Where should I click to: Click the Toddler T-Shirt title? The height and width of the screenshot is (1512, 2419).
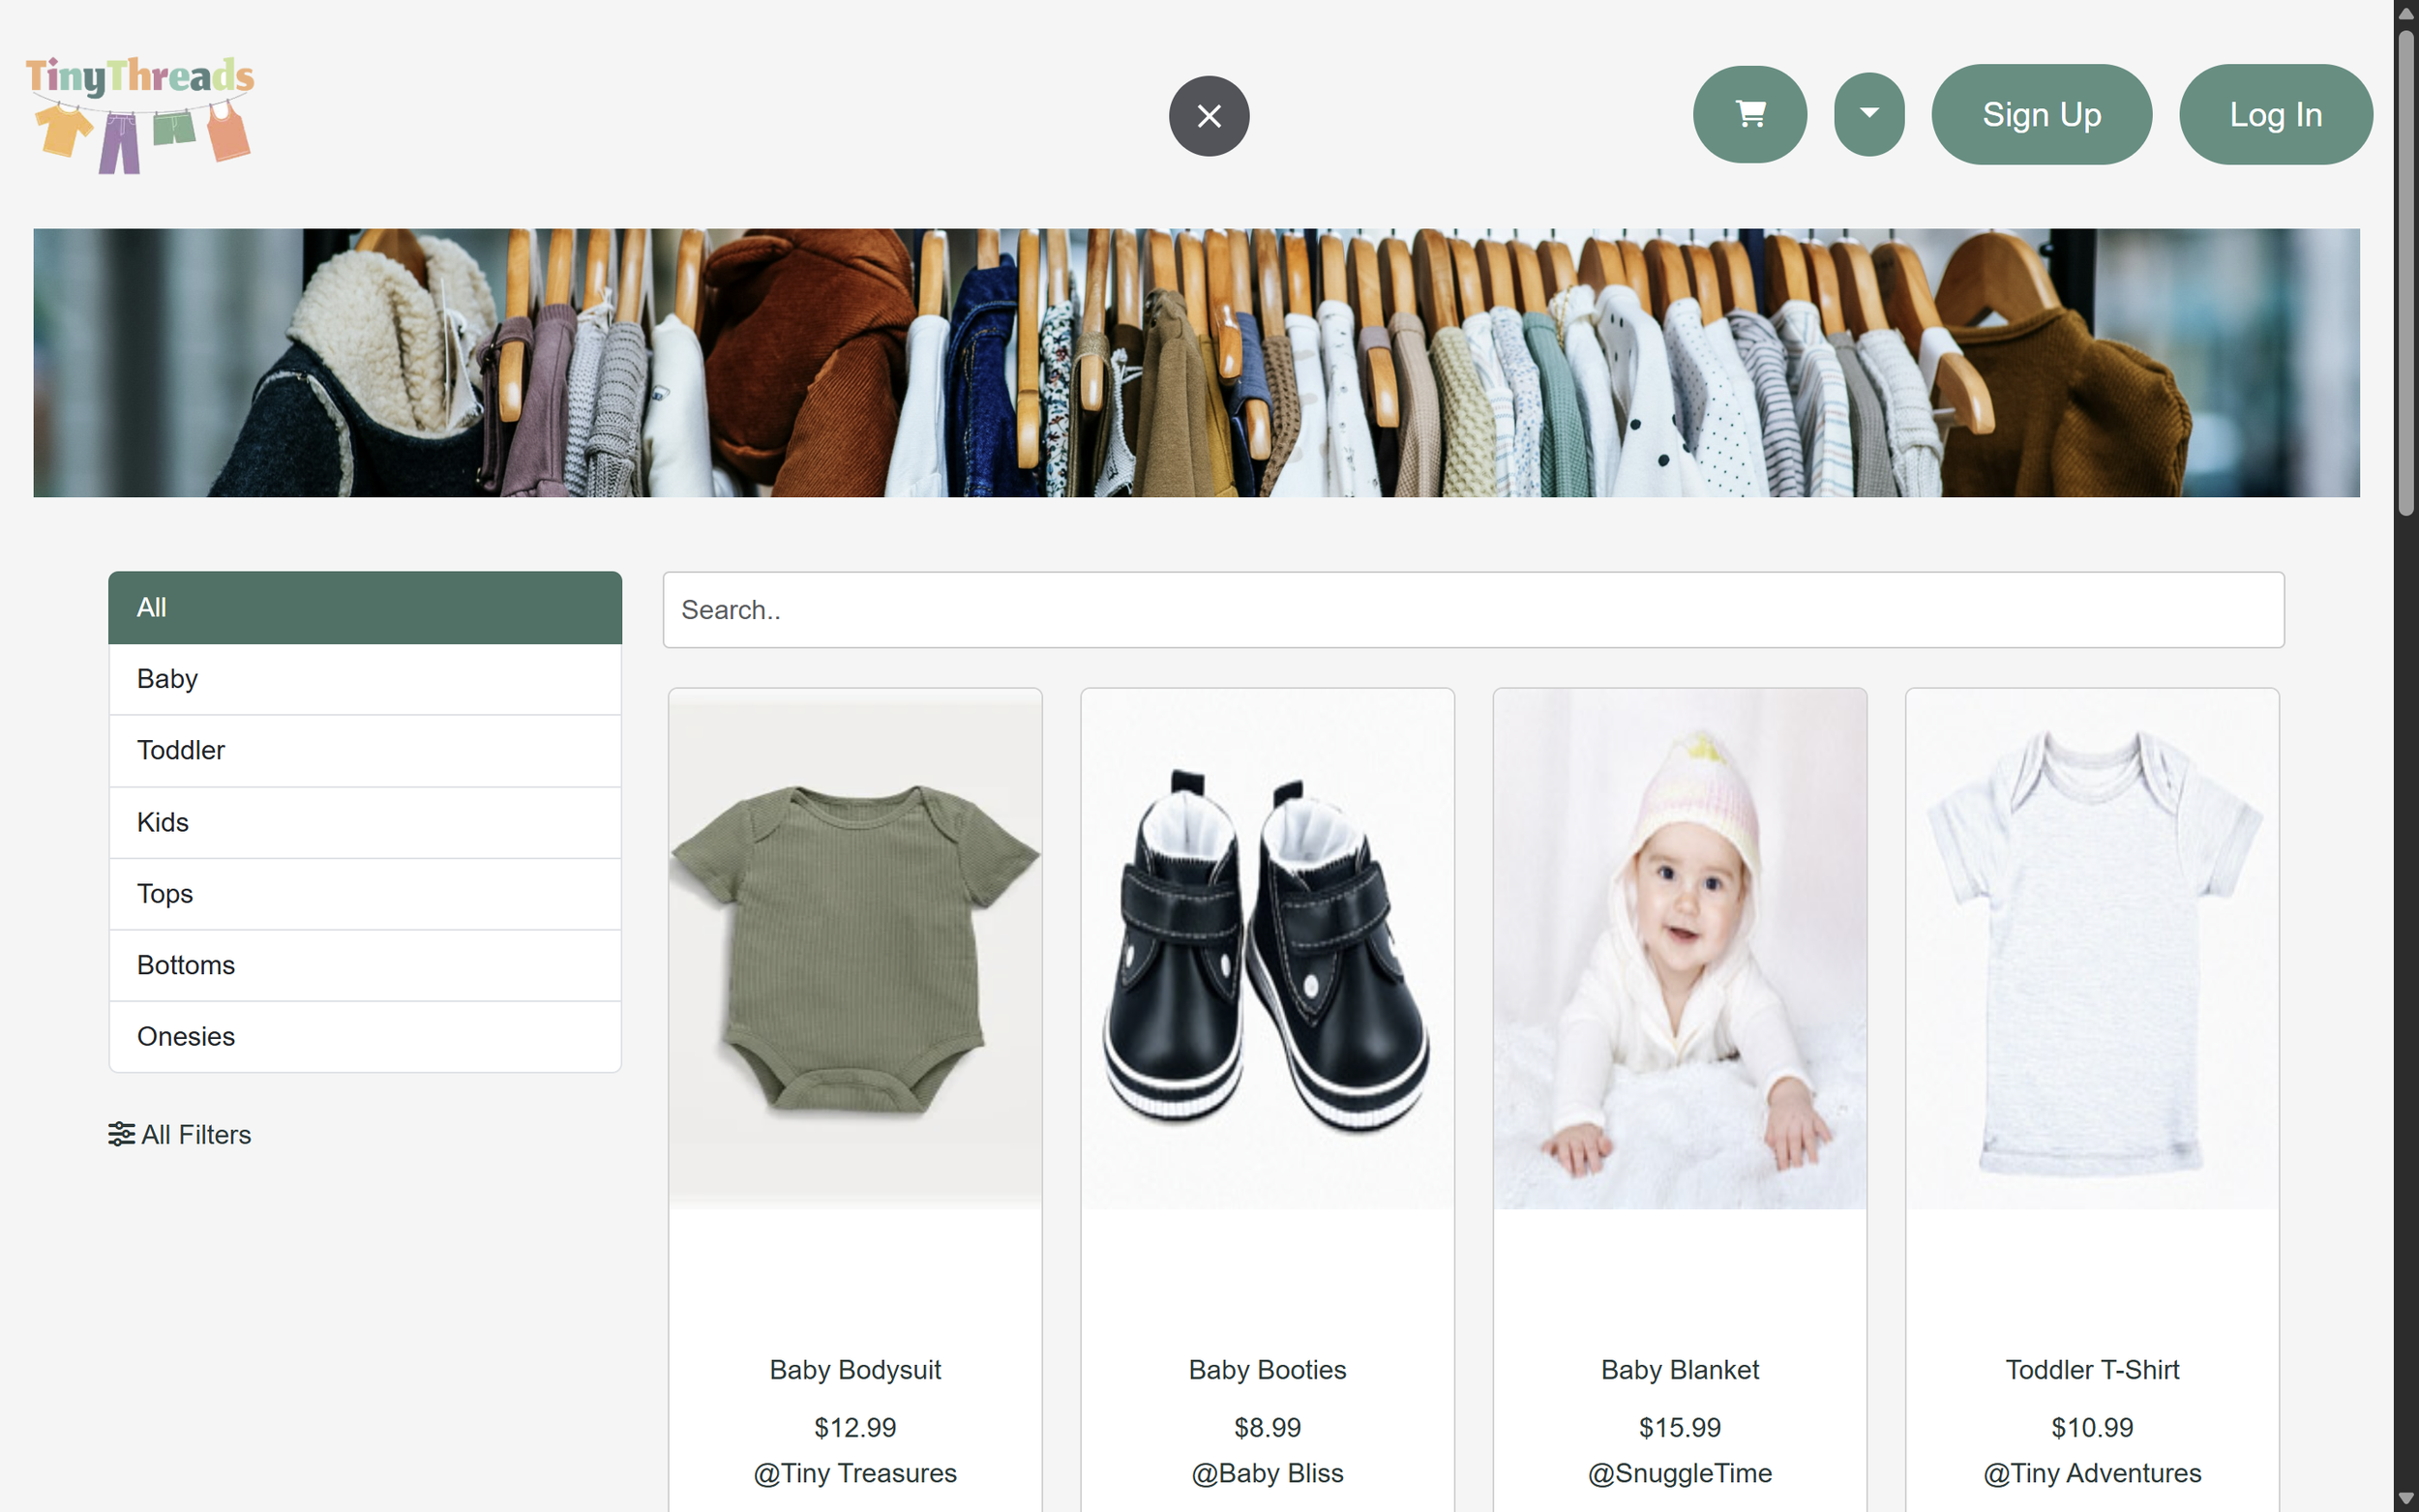click(x=2092, y=1370)
